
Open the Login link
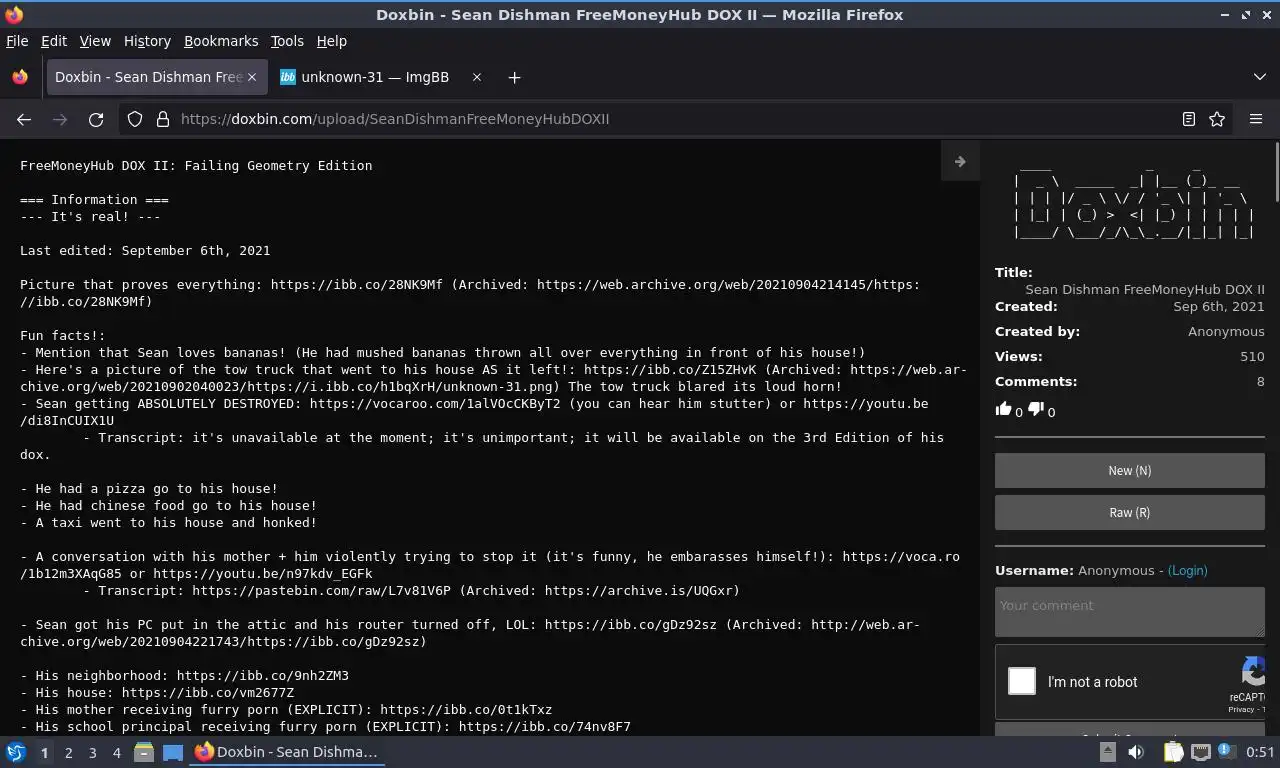tap(1187, 570)
